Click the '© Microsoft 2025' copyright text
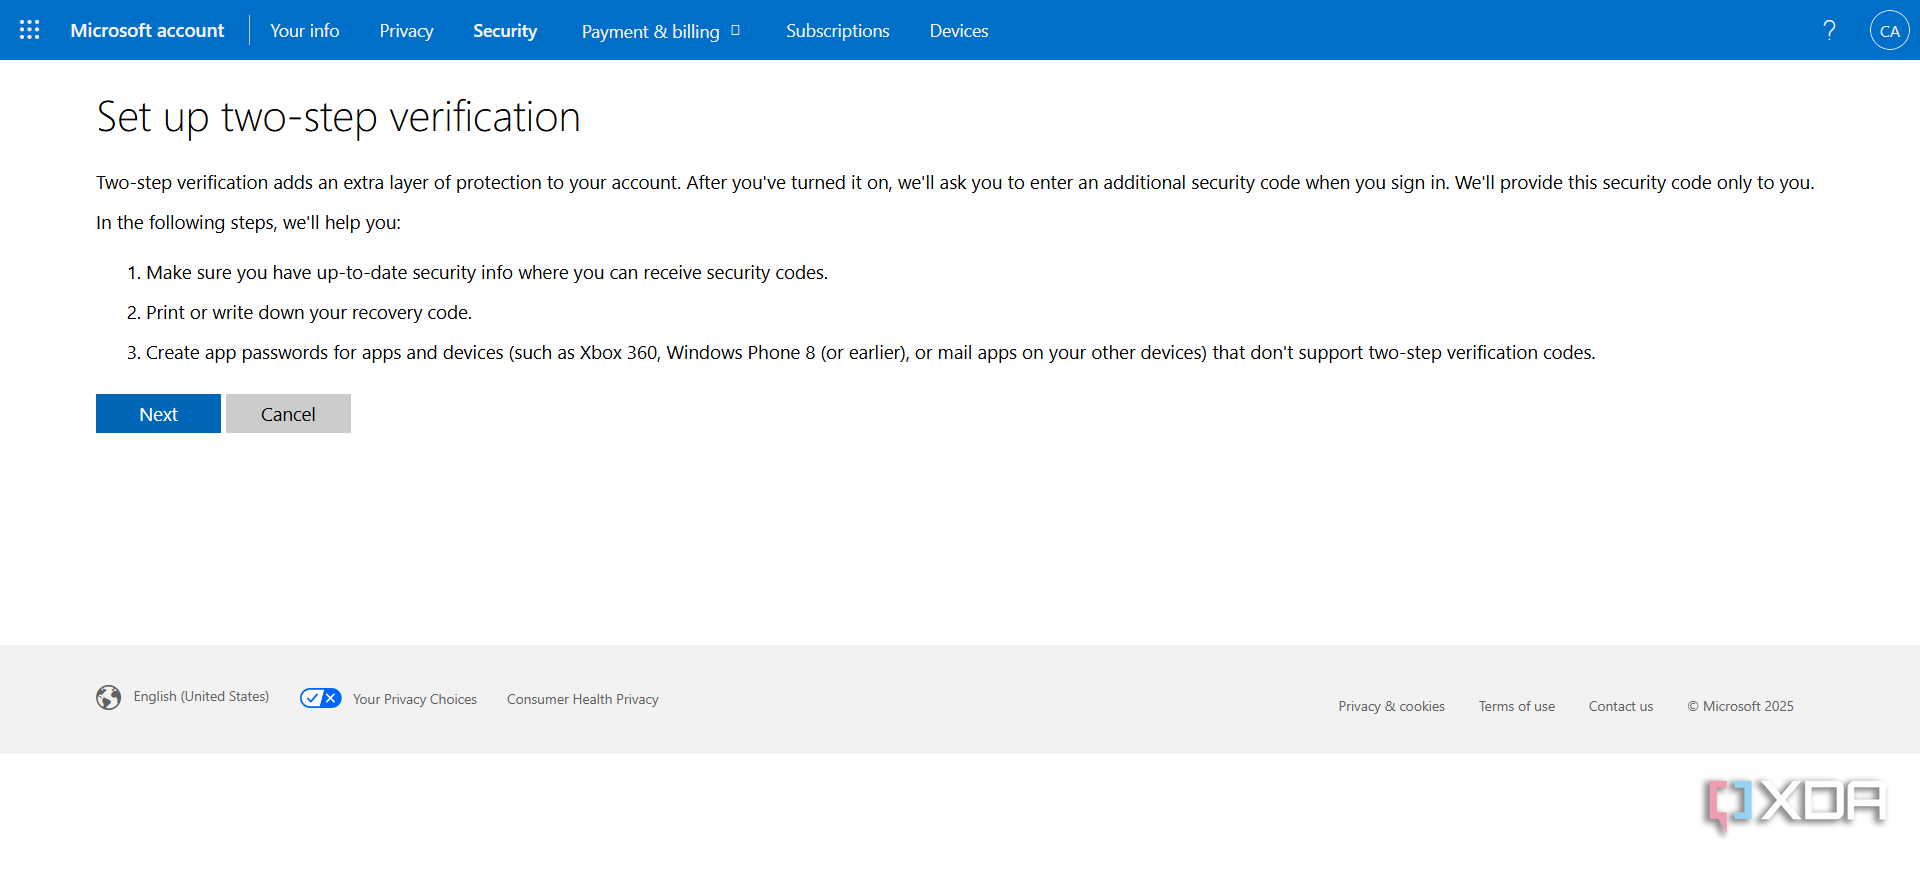 pos(1741,706)
